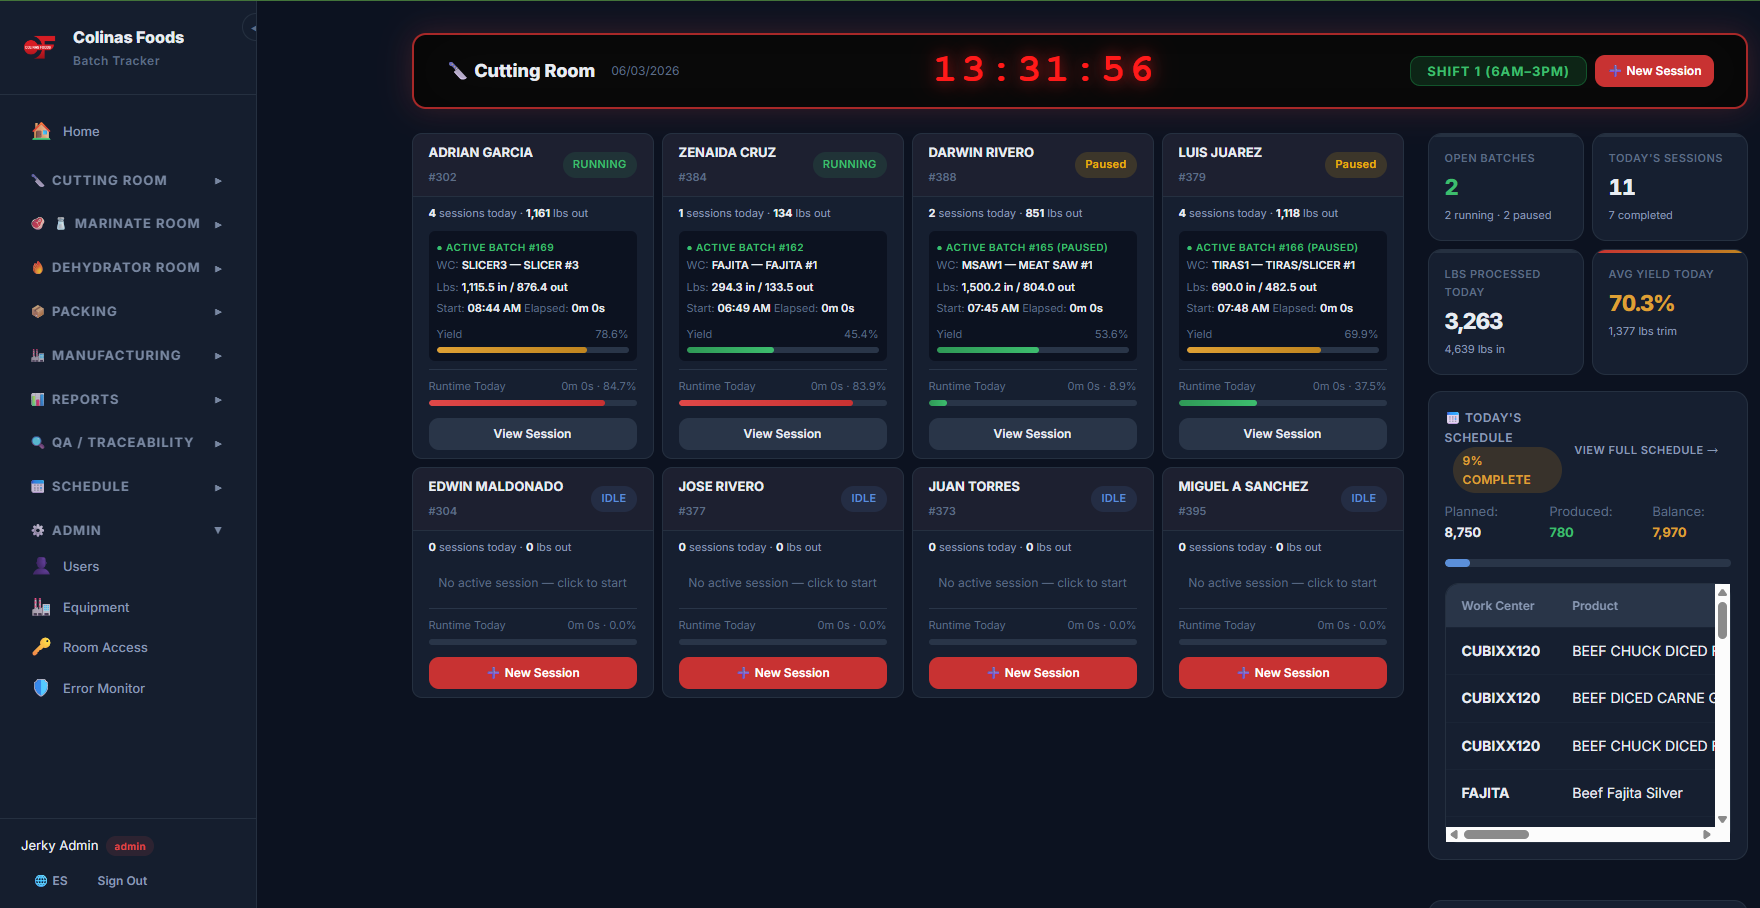View Session for Zenaida Cruz
Image resolution: width=1760 pixels, height=908 pixels.
coord(782,434)
